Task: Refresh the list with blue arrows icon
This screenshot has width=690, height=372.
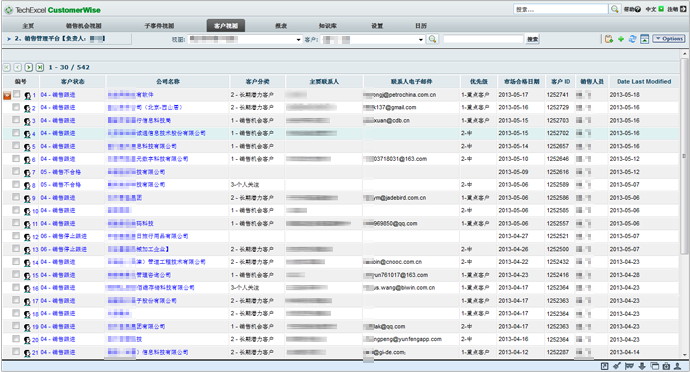Action: pyautogui.click(x=632, y=39)
